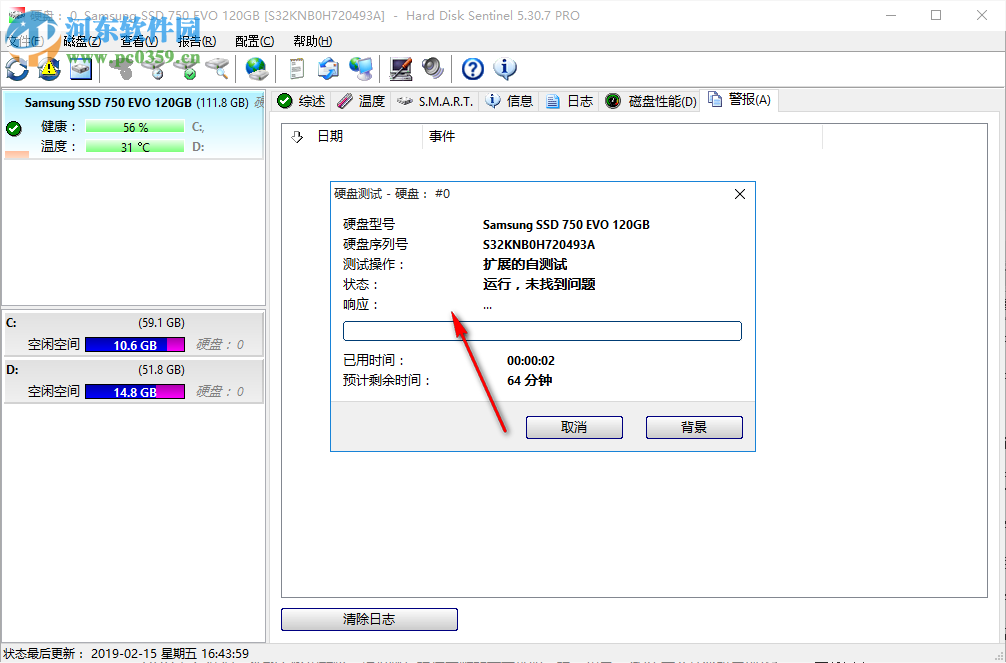
Task: Click the globe over disk icon
Action: coord(257,68)
